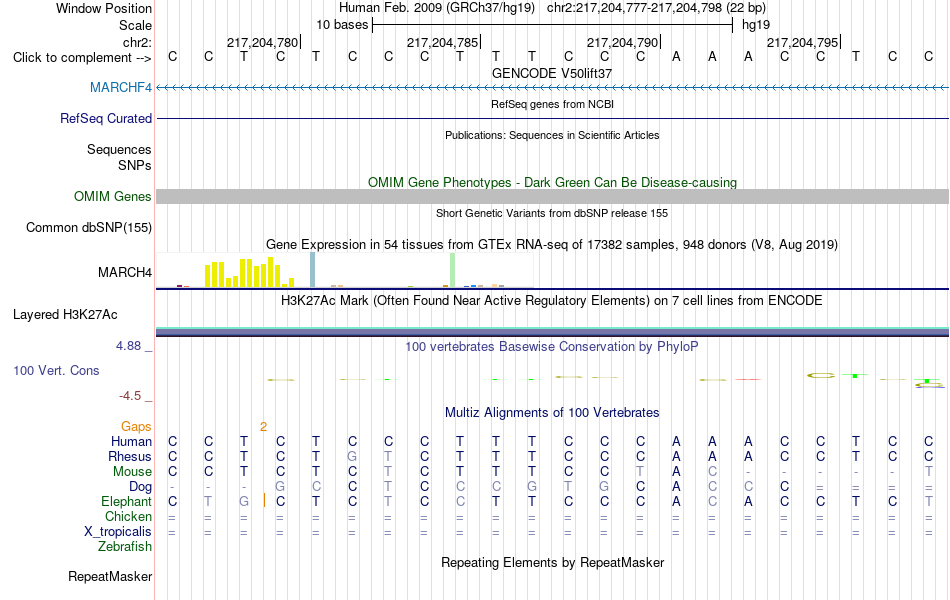
Task: Click the yellow GTEx expression bars
Action: pos(249,273)
